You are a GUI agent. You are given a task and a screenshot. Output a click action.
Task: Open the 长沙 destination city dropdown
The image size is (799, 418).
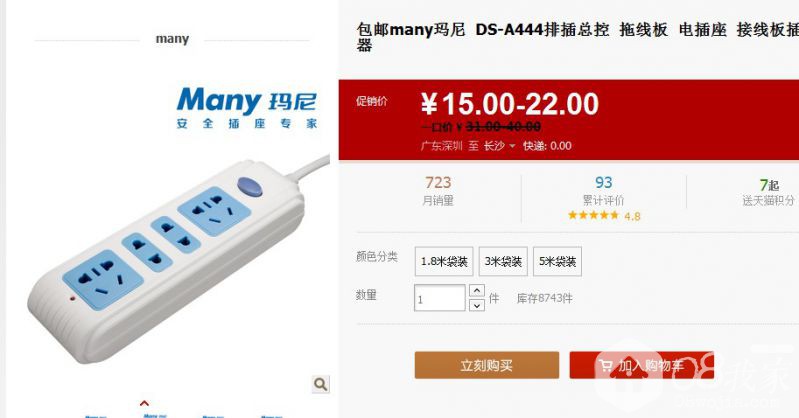coord(499,146)
